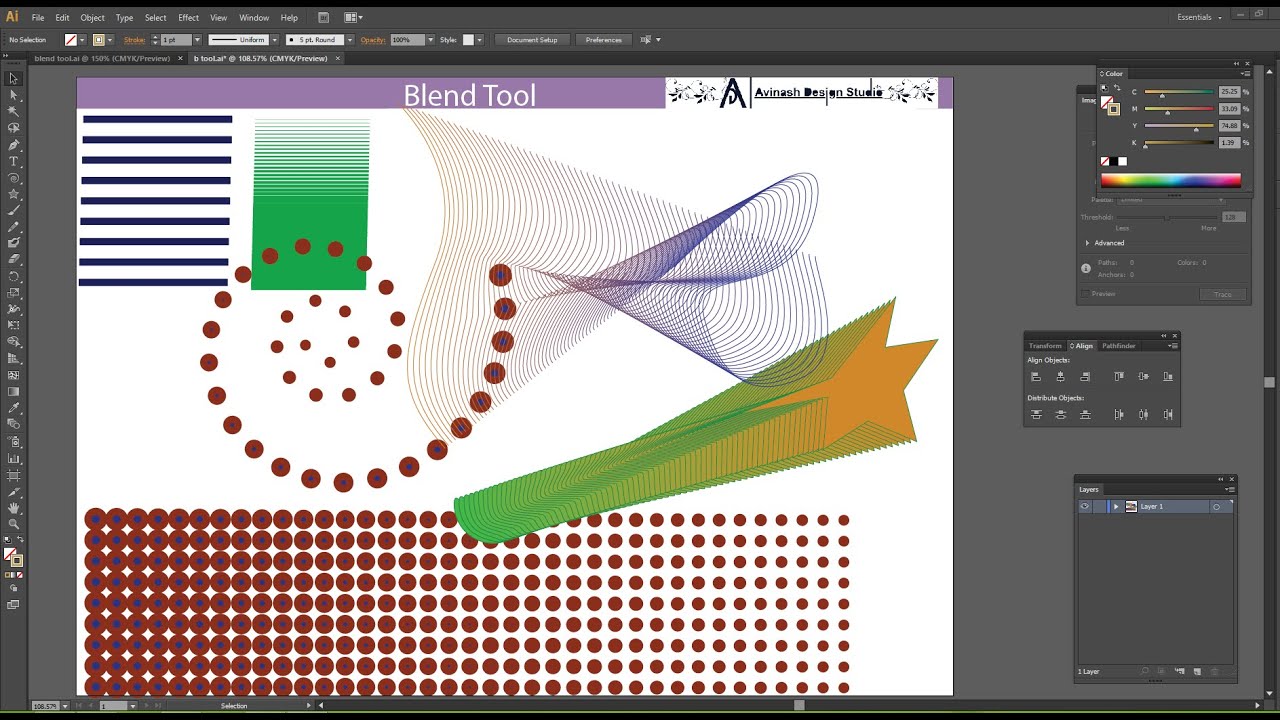This screenshot has width=1280, height=720.
Task: Select the Star shape tool
Action: click(x=14, y=194)
